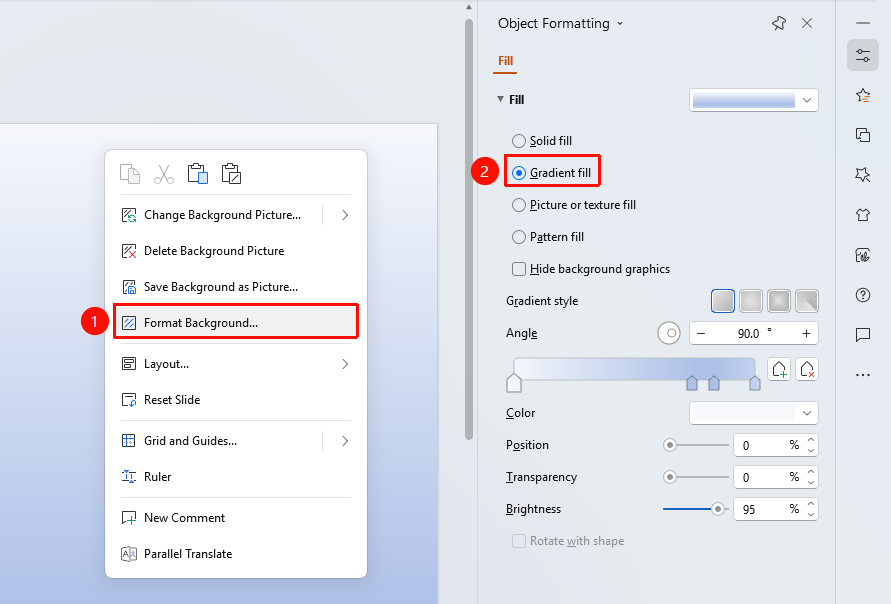Click the Transparency slider handle
Screen dimensions: 891x604
pyautogui.click(x=669, y=477)
